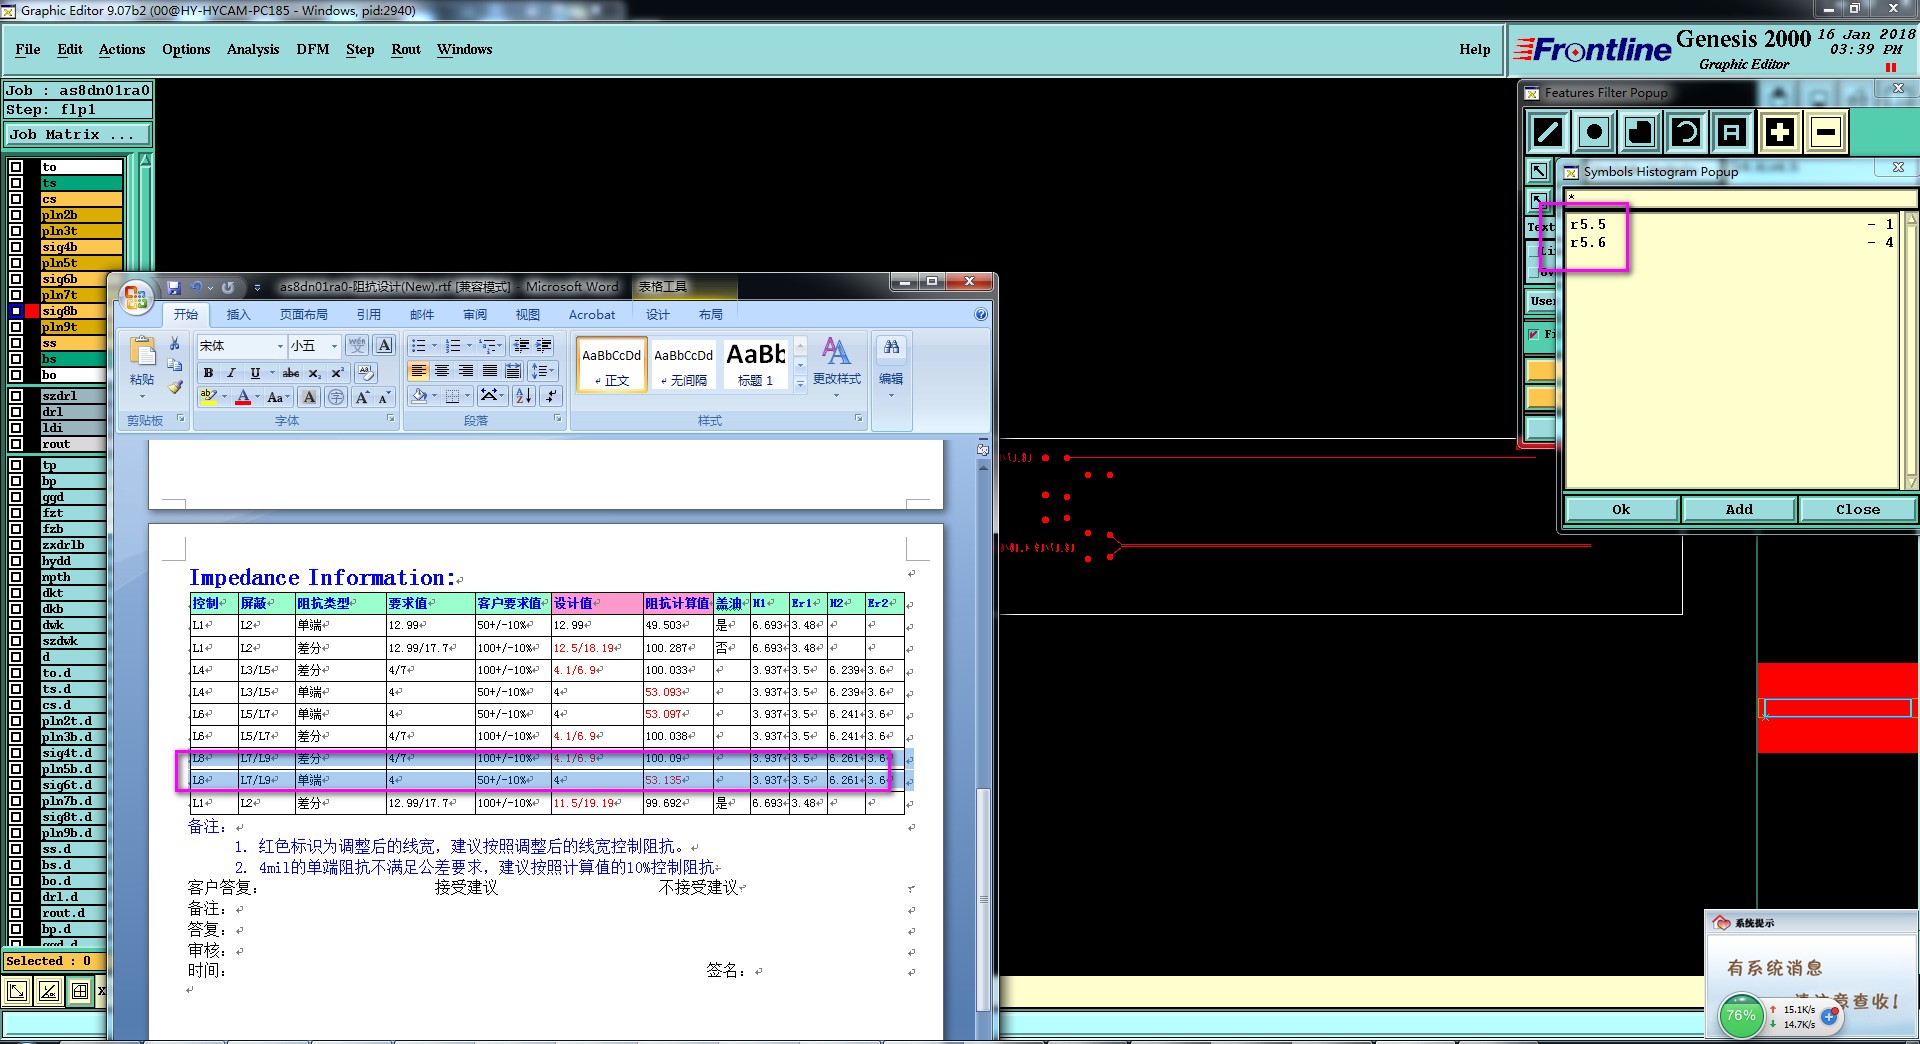Toggle the checkbox for layer ts
The height and width of the screenshot is (1044, 1920).
coord(16,183)
